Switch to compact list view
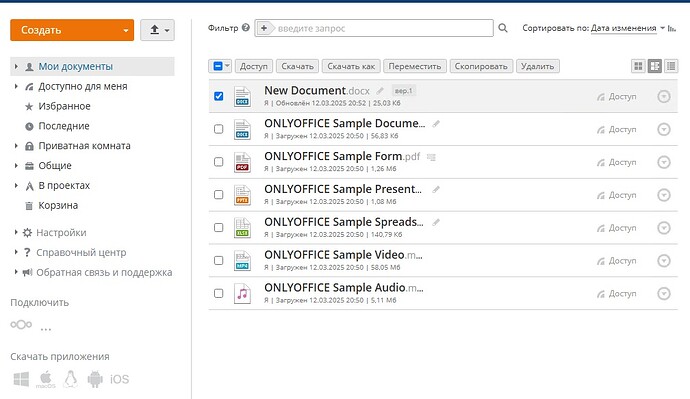The image size is (690, 399). (671, 66)
